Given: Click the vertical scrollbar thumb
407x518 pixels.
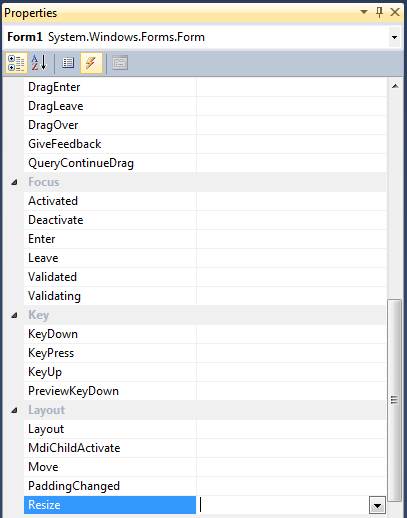Looking at the screenshot, I should pos(395,400).
